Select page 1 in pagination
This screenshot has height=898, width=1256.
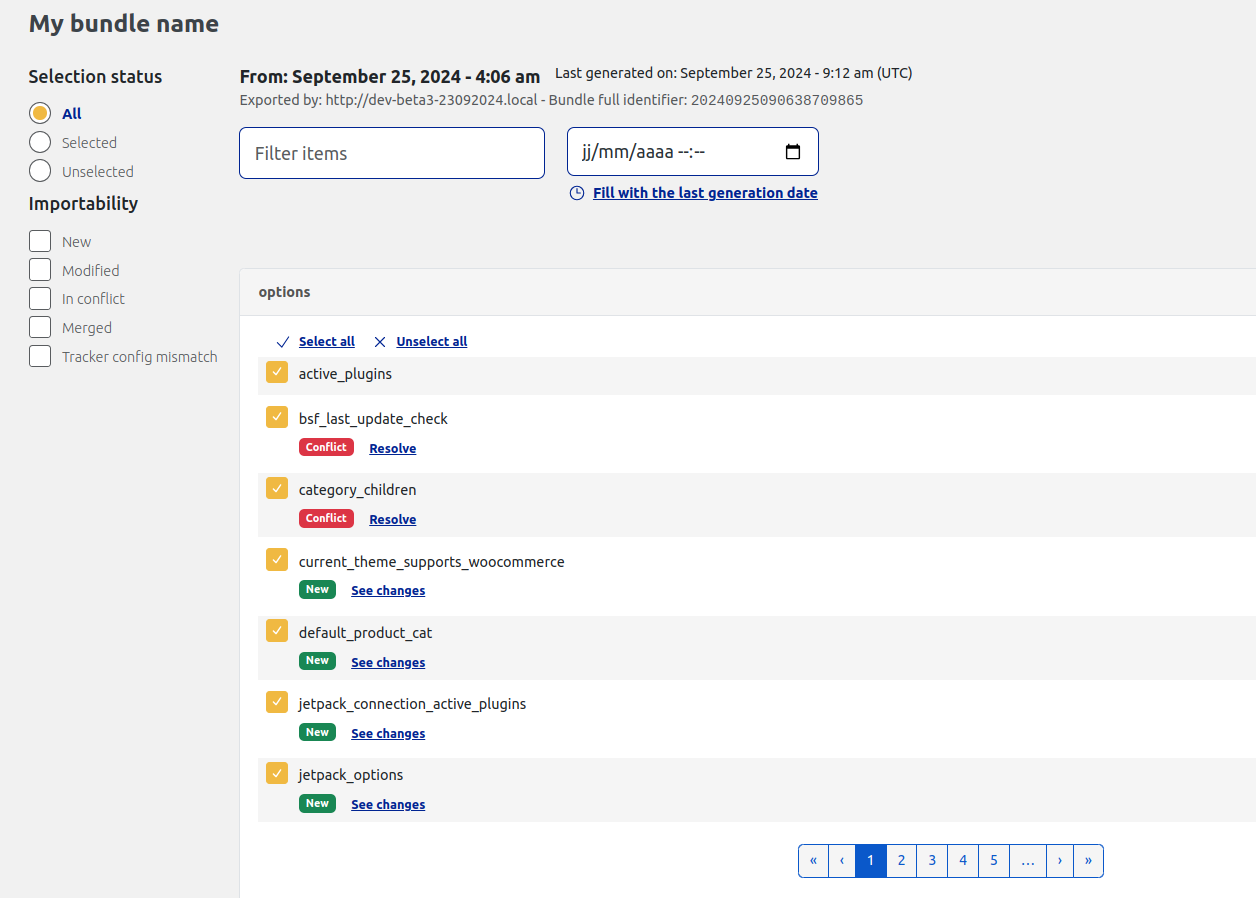pyautogui.click(x=871, y=861)
